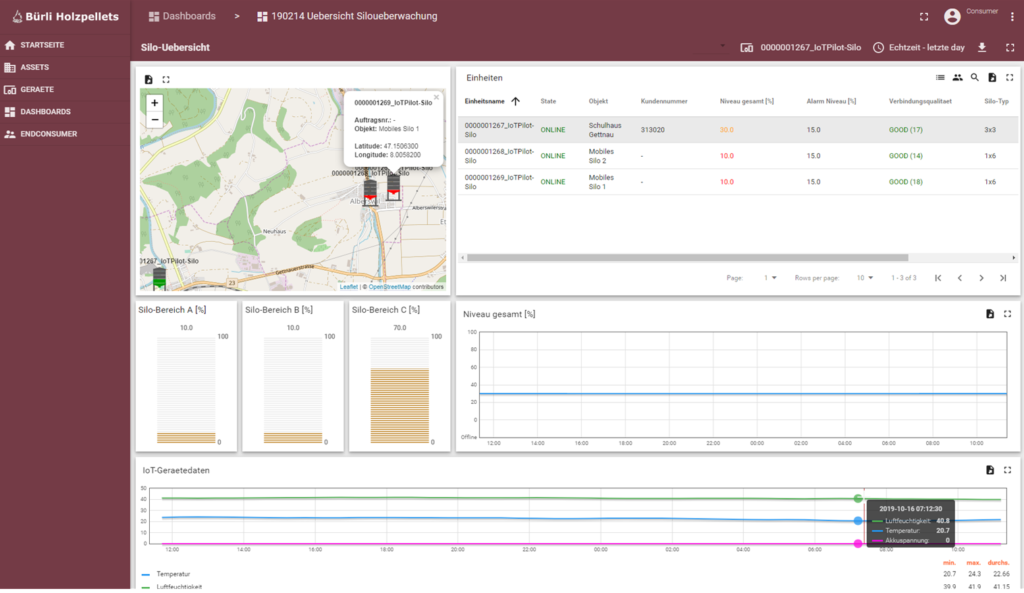Screen dimensions: 1024x593
Task: Open search in the Einheiten panel
Action: click(x=974, y=78)
